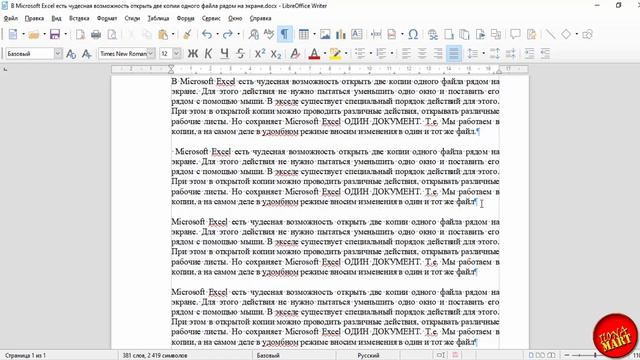This screenshot has height=360, width=640.
Task: Expand the font color dropdown arrow
Action: [x=325, y=53]
